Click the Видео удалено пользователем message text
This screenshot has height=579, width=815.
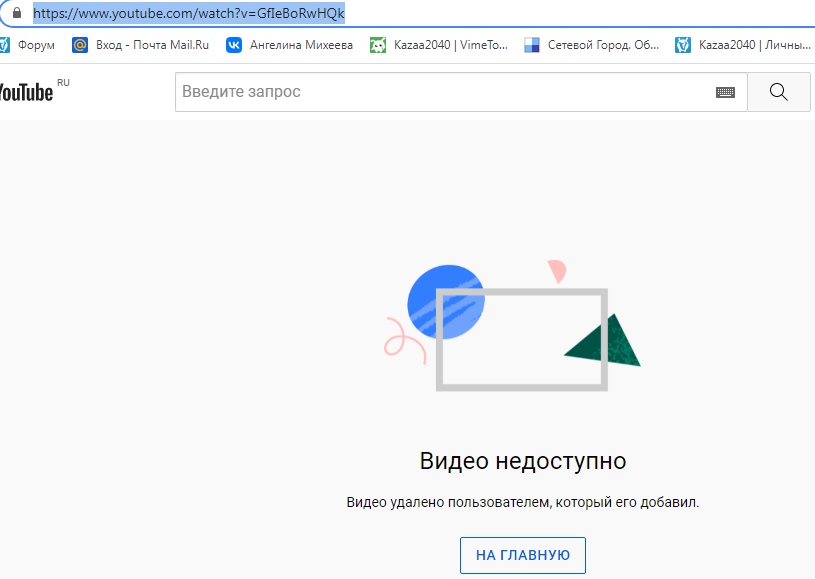point(522,502)
